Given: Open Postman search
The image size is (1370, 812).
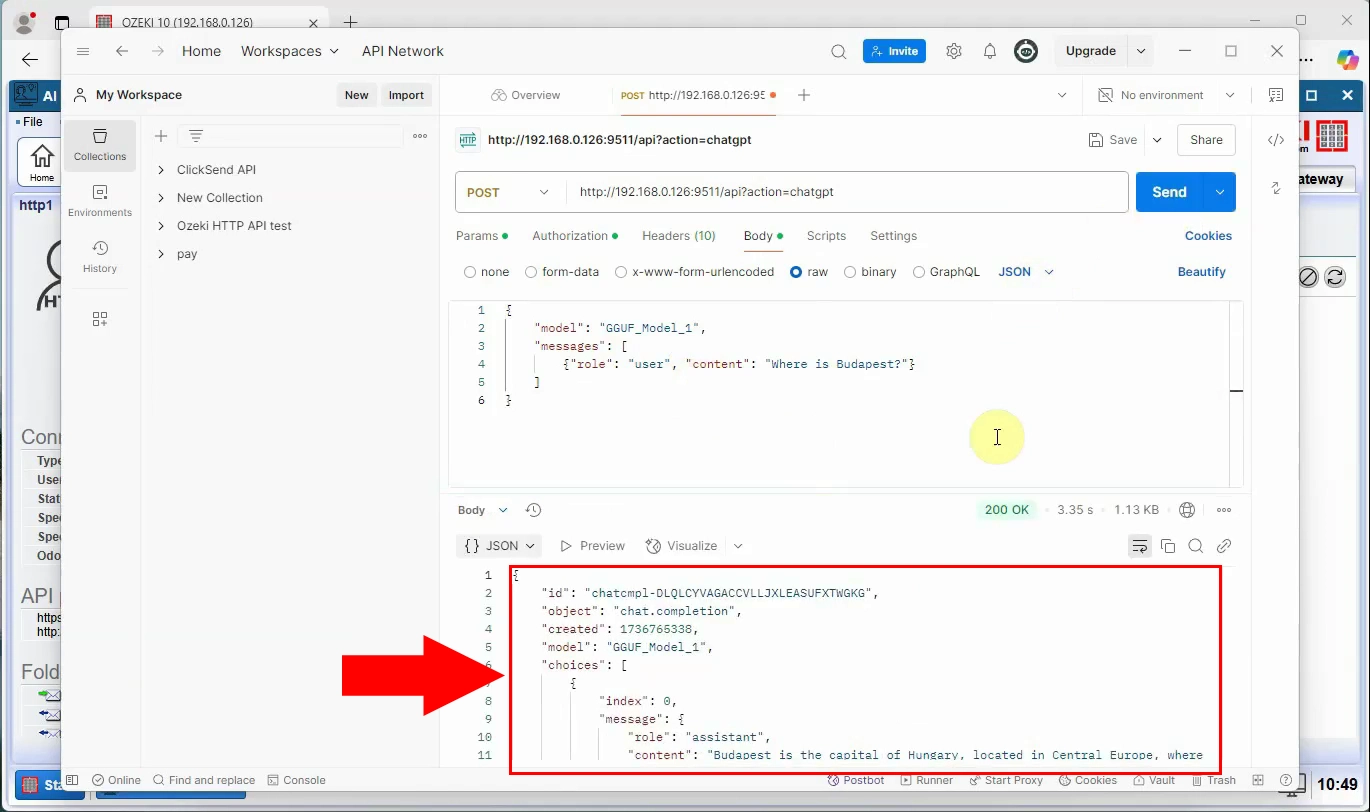Looking at the screenshot, I should click(x=839, y=51).
